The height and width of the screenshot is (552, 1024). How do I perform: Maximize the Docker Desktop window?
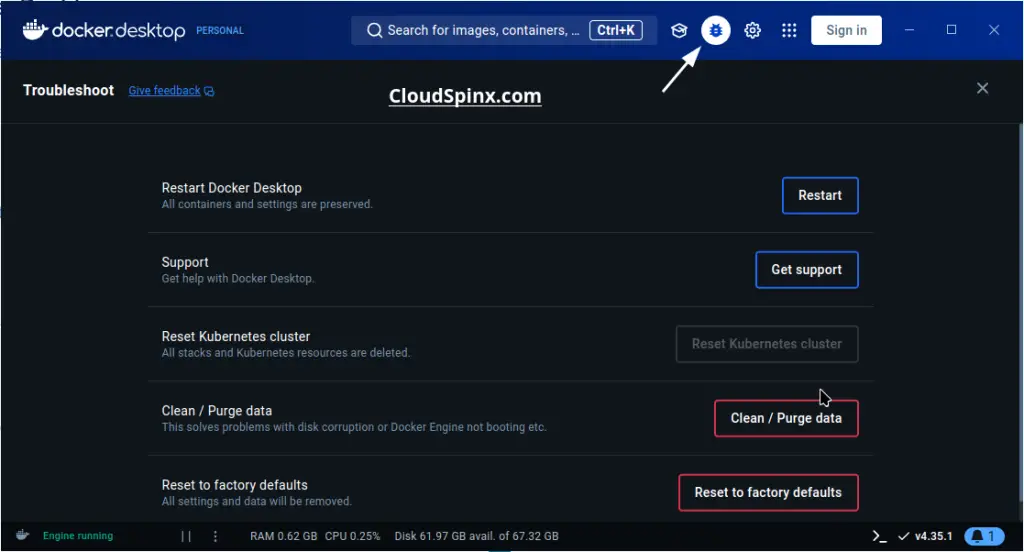pos(952,30)
